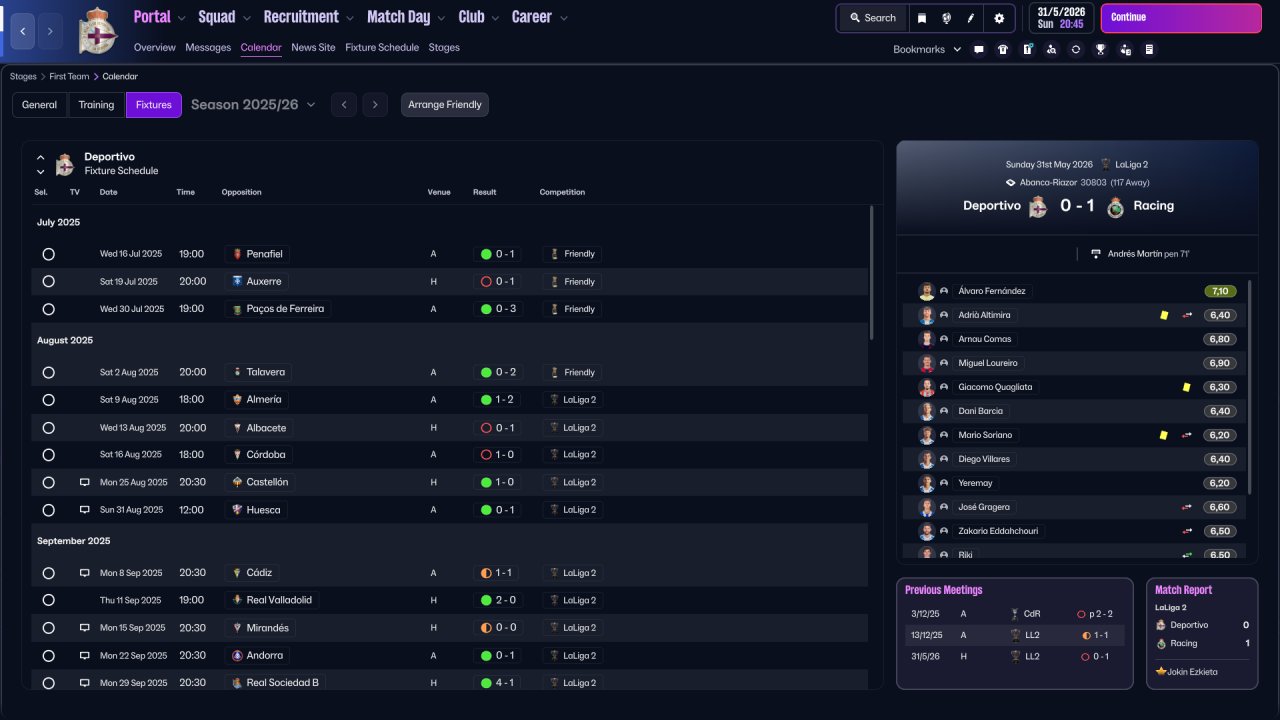Image resolution: width=1280 pixels, height=720 pixels.
Task: Open the News Site tab
Action: click(313, 47)
